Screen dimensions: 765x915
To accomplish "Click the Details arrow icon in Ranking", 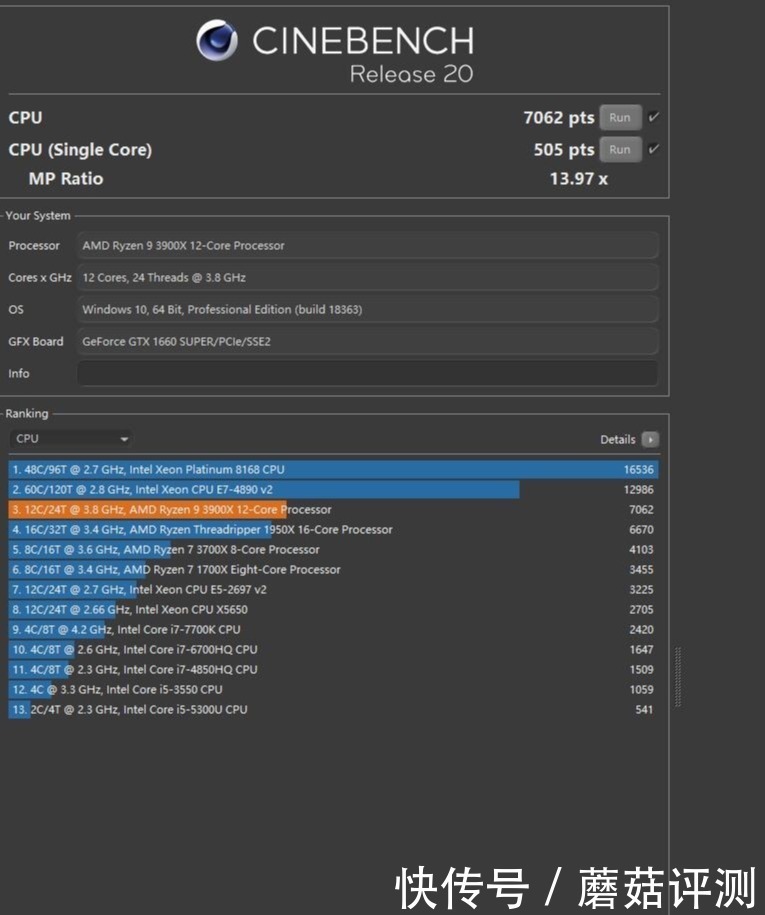I will [650, 439].
